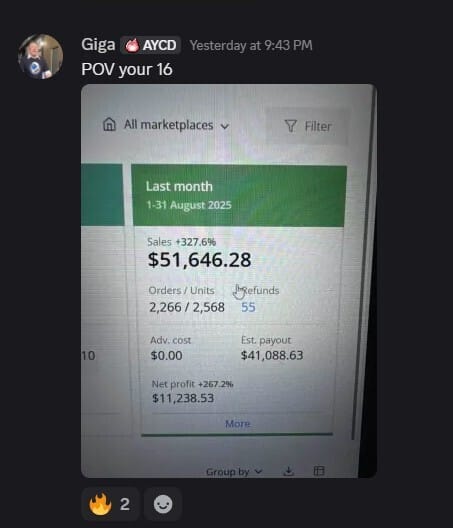453x528 pixels.
Task: Open the add reaction smiley button
Action: click(x=163, y=504)
